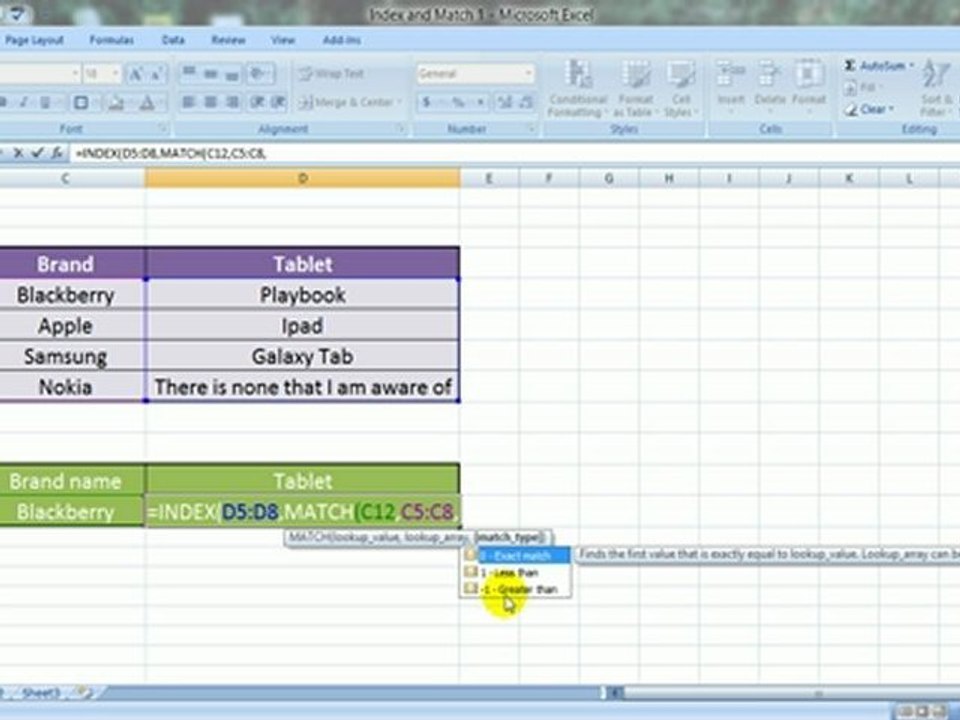Align text left in Alignment group

point(189,102)
